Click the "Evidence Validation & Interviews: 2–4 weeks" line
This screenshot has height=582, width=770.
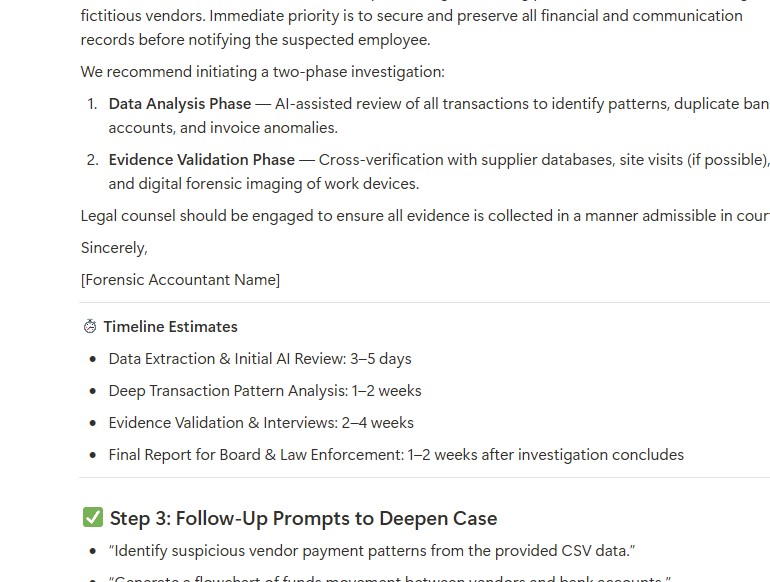(261, 422)
